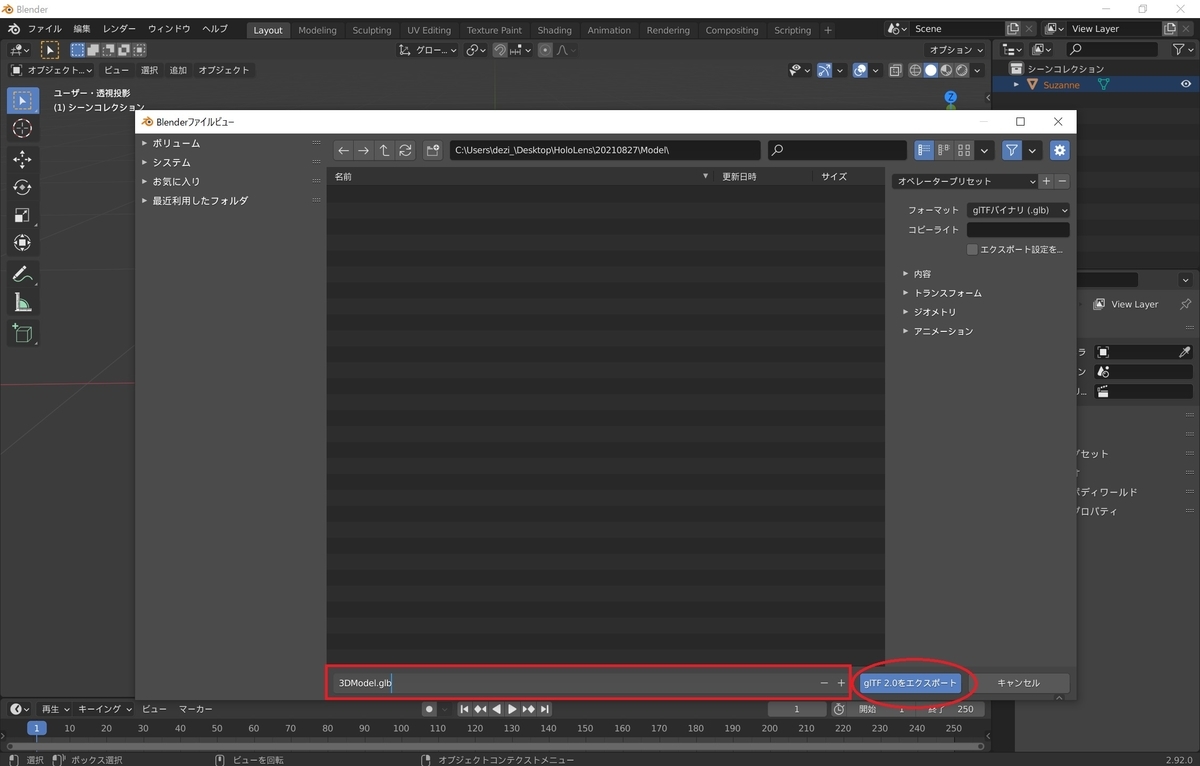Select the 3D Cursor tool

click(x=22, y=129)
